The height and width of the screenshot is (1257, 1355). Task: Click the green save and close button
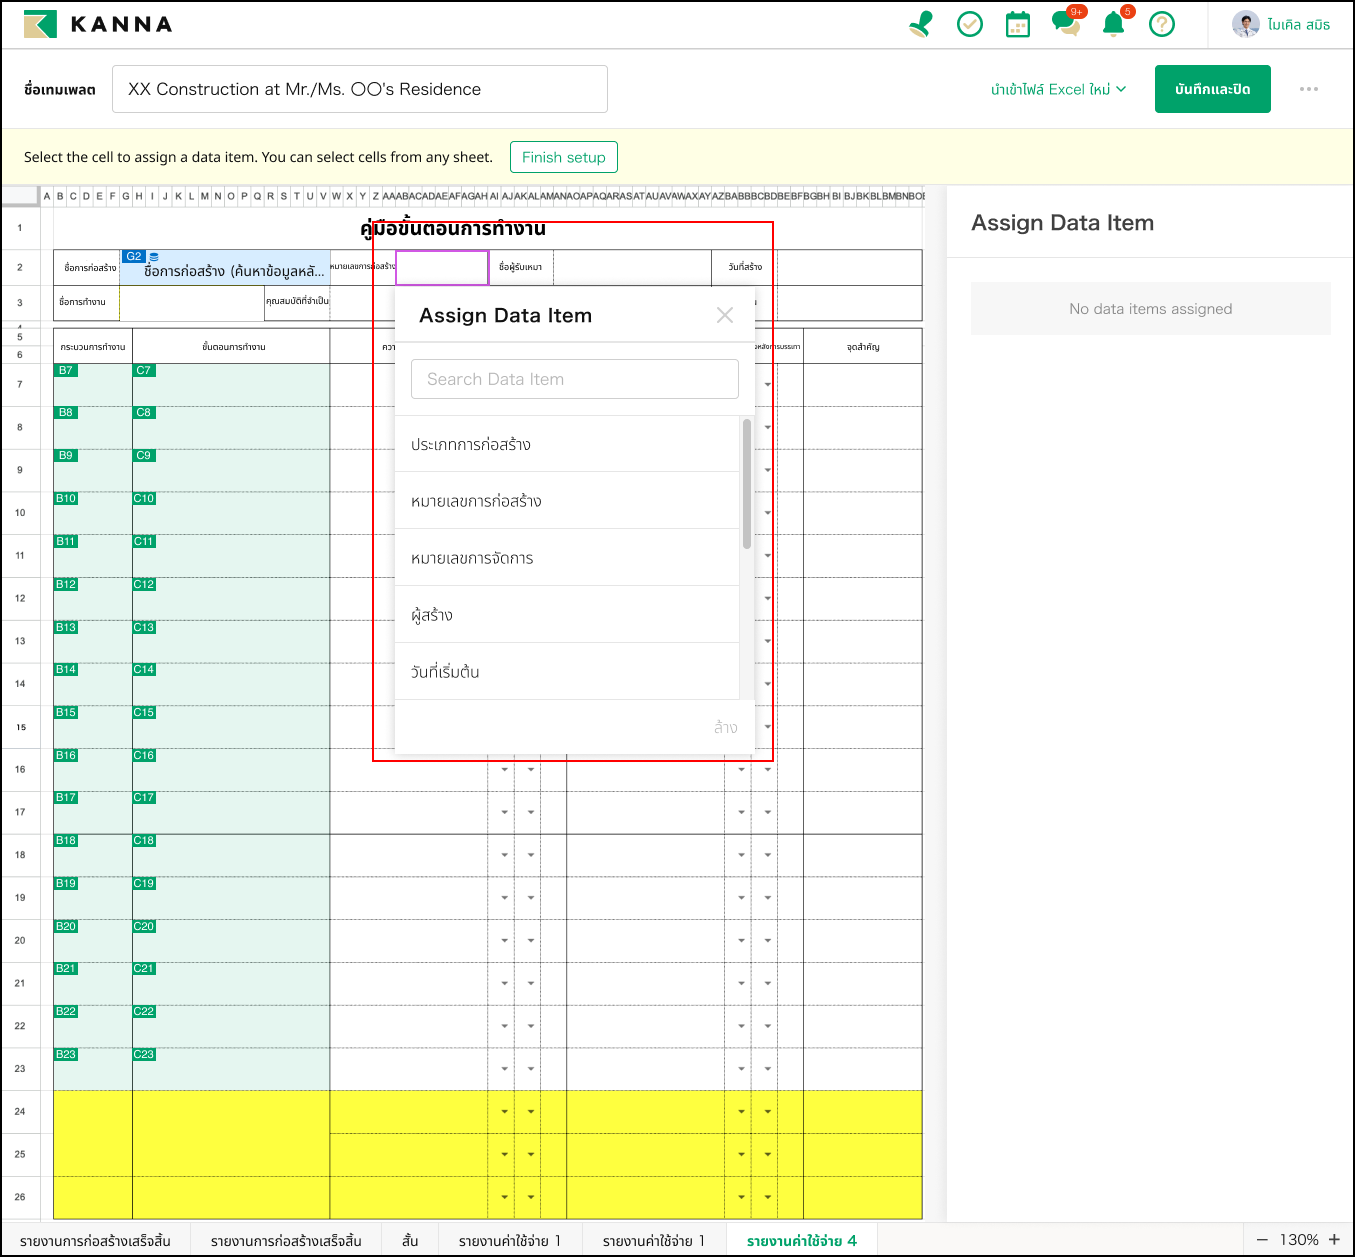coord(1212,89)
